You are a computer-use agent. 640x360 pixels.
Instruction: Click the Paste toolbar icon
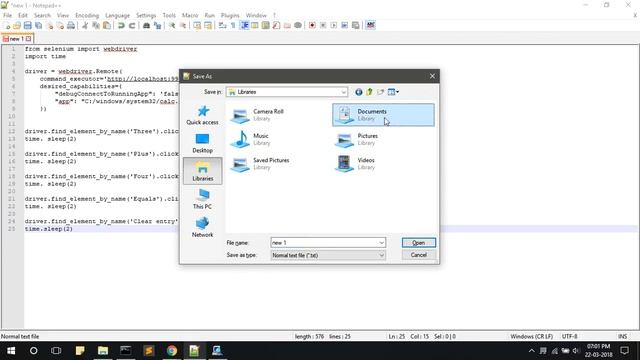(x=107, y=25)
